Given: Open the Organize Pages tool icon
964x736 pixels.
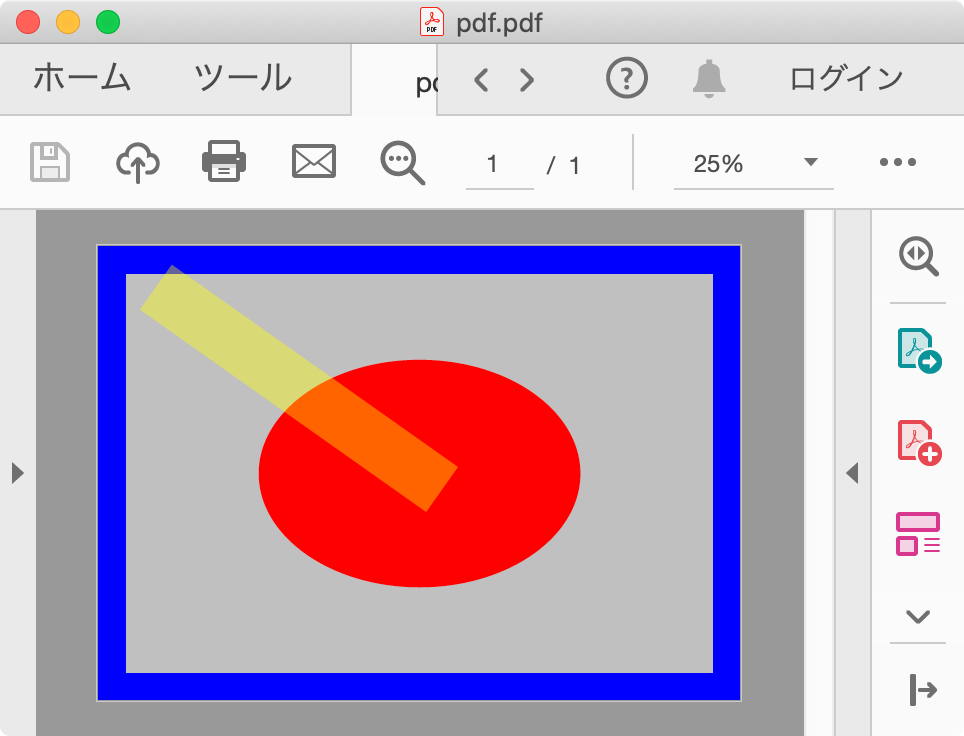Looking at the screenshot, I should pos(917,531).
